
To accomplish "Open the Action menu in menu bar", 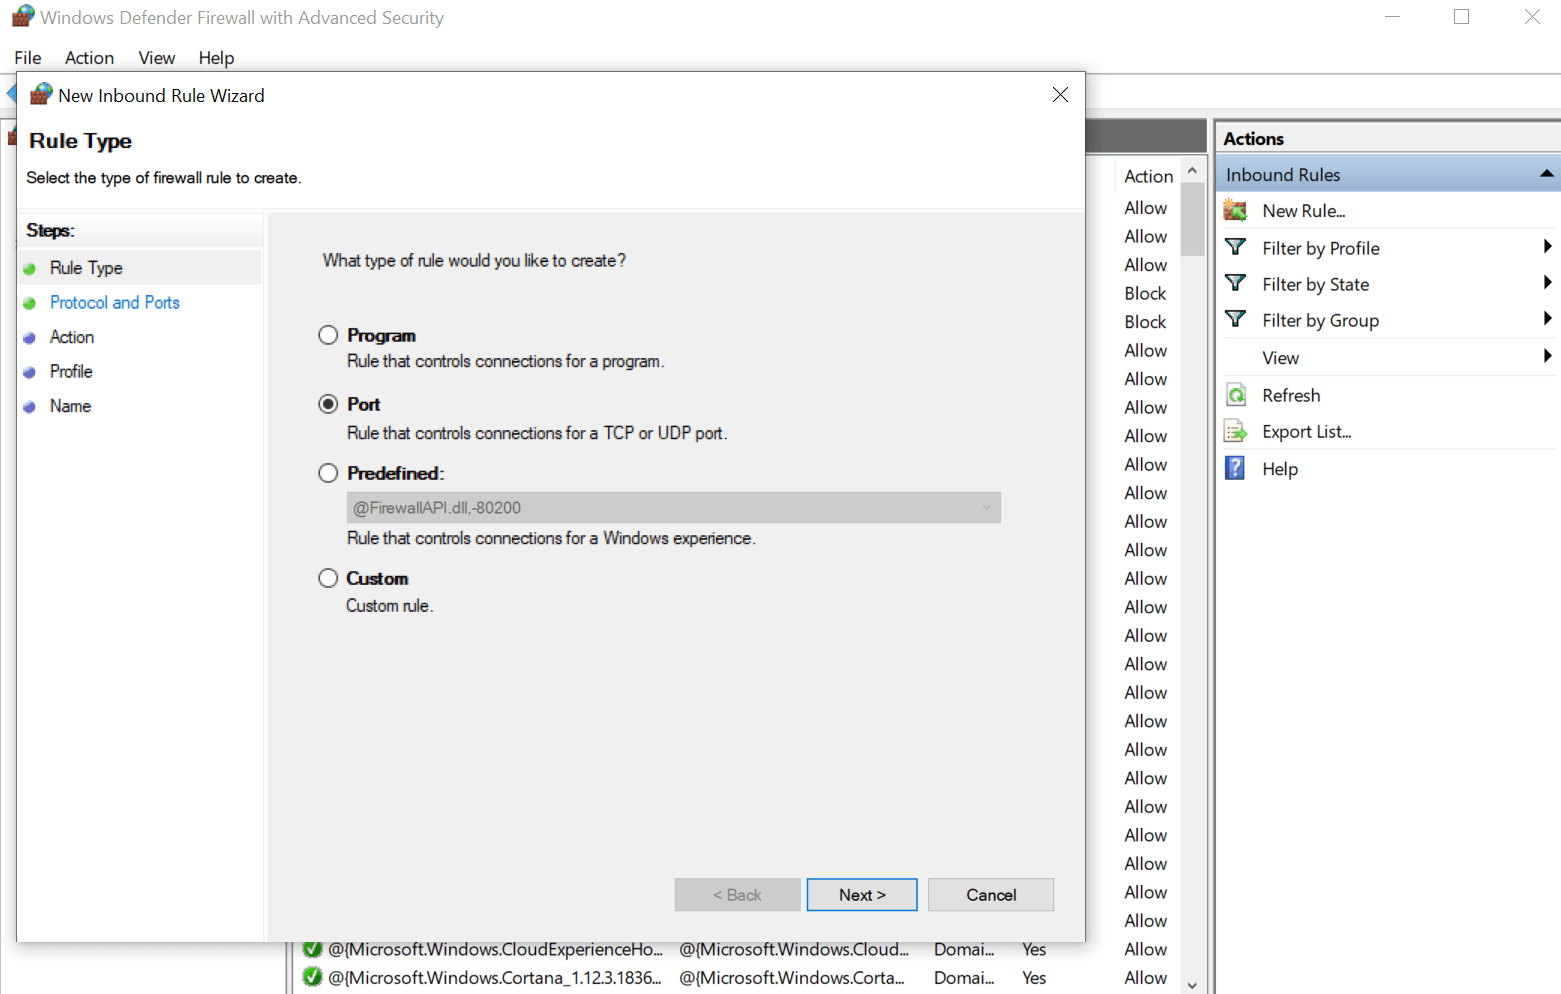I will click(89, 58).
